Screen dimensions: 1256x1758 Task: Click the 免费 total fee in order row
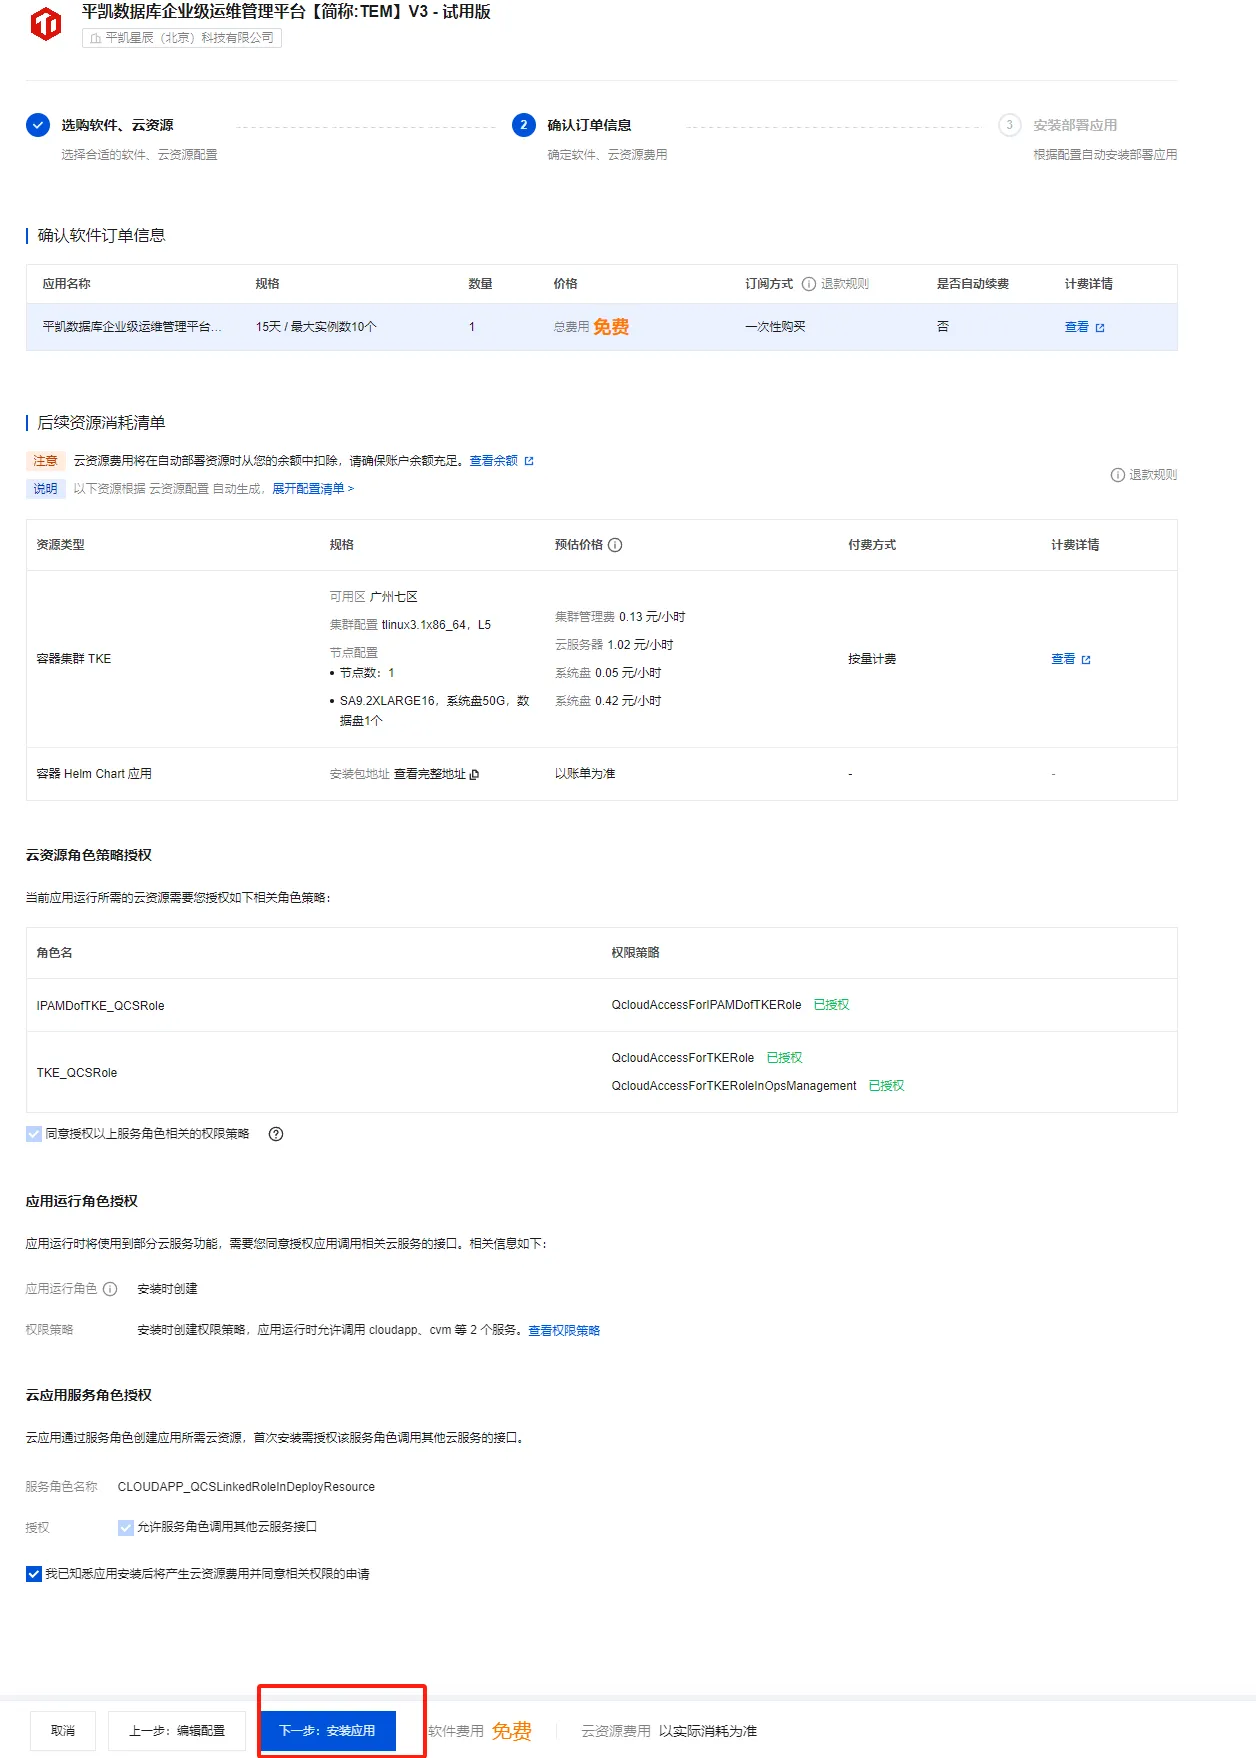611,327
